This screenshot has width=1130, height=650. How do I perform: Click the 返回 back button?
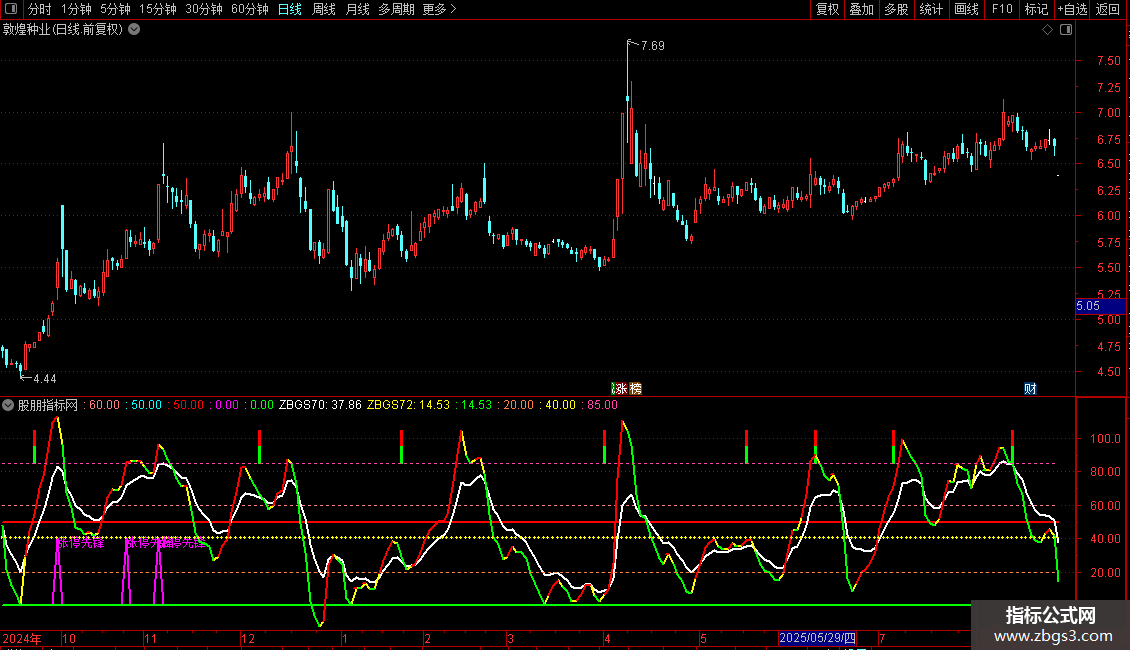tap(1108, 9)
